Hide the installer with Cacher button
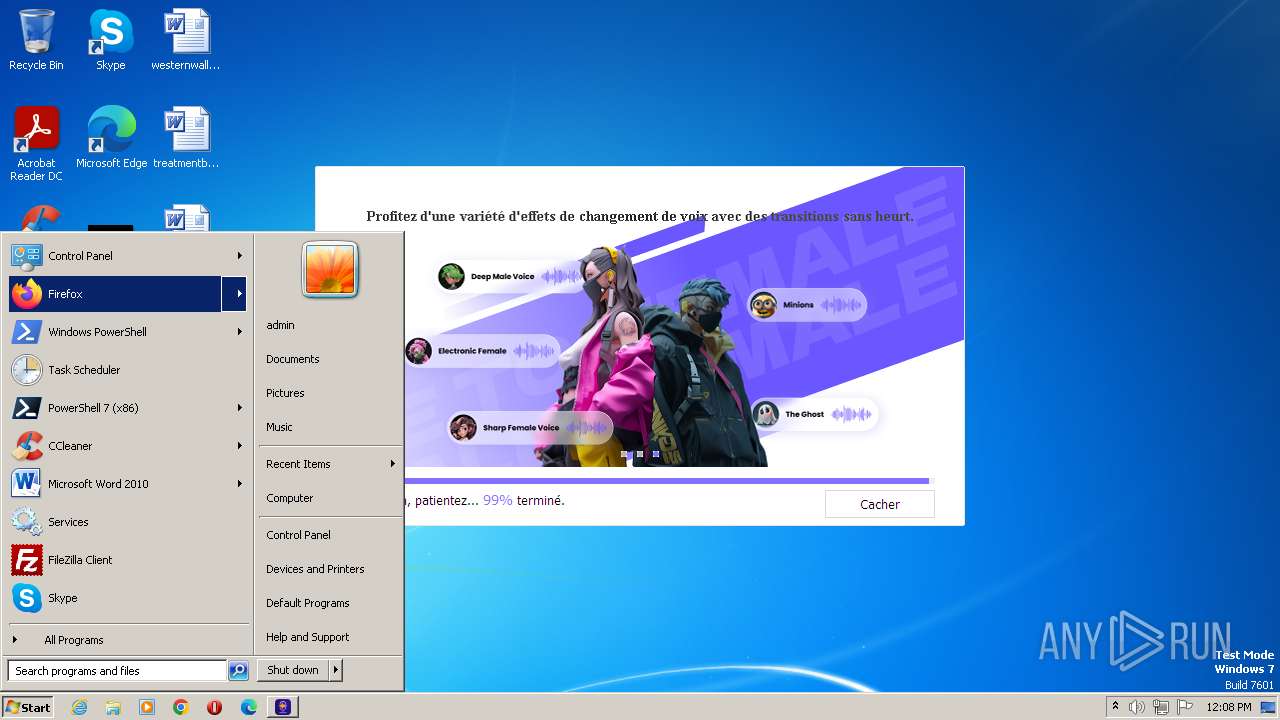This screenshot has width=1280, height=720. coord(880,504)
